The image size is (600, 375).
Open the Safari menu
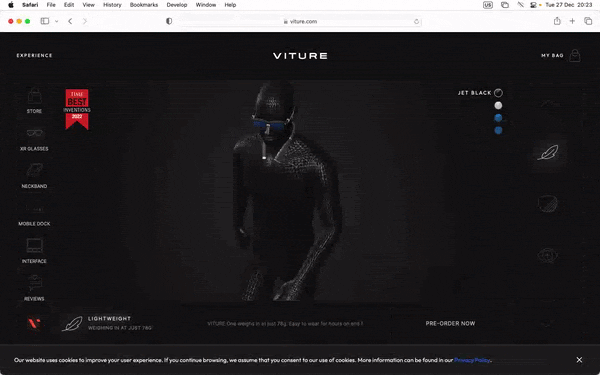[30, 5]
